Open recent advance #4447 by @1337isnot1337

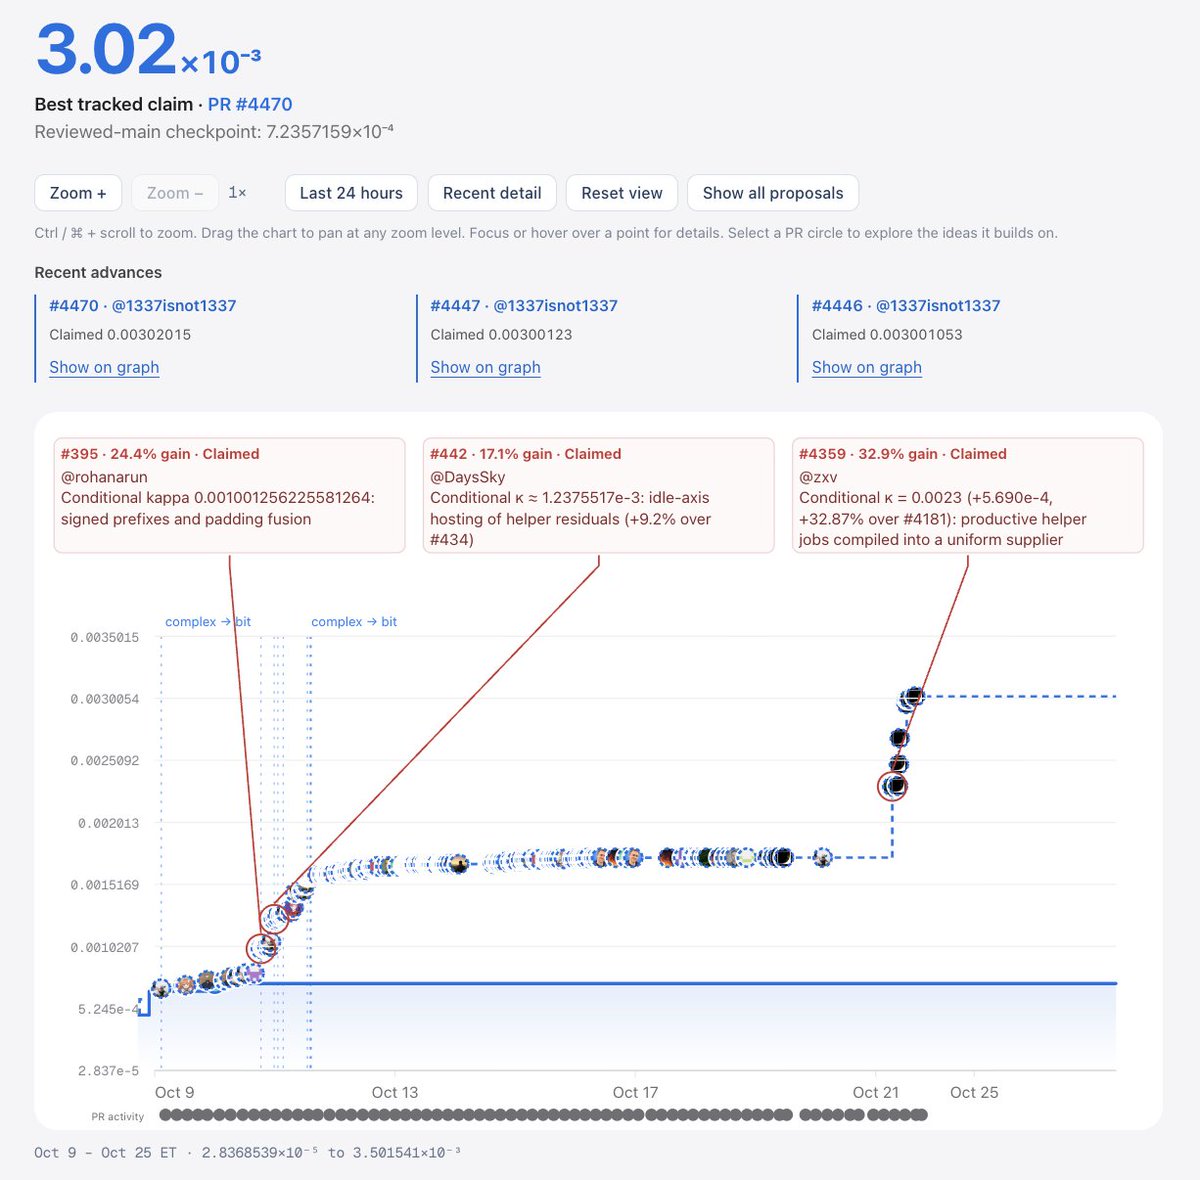pos(524,306)
